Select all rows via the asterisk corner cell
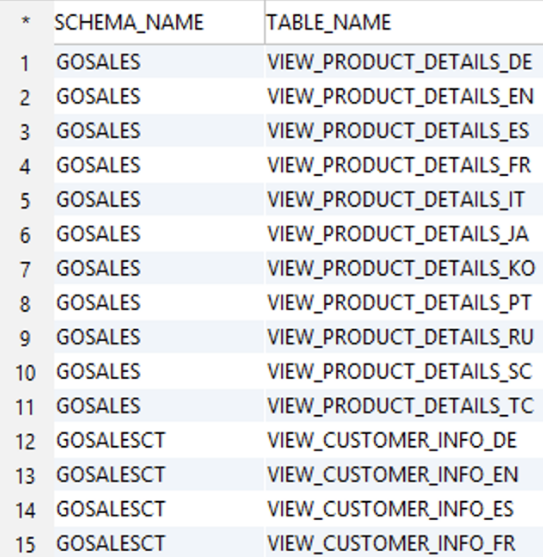Image resolution: width=543 pixels, height=557 pixels. click(26, 23)
